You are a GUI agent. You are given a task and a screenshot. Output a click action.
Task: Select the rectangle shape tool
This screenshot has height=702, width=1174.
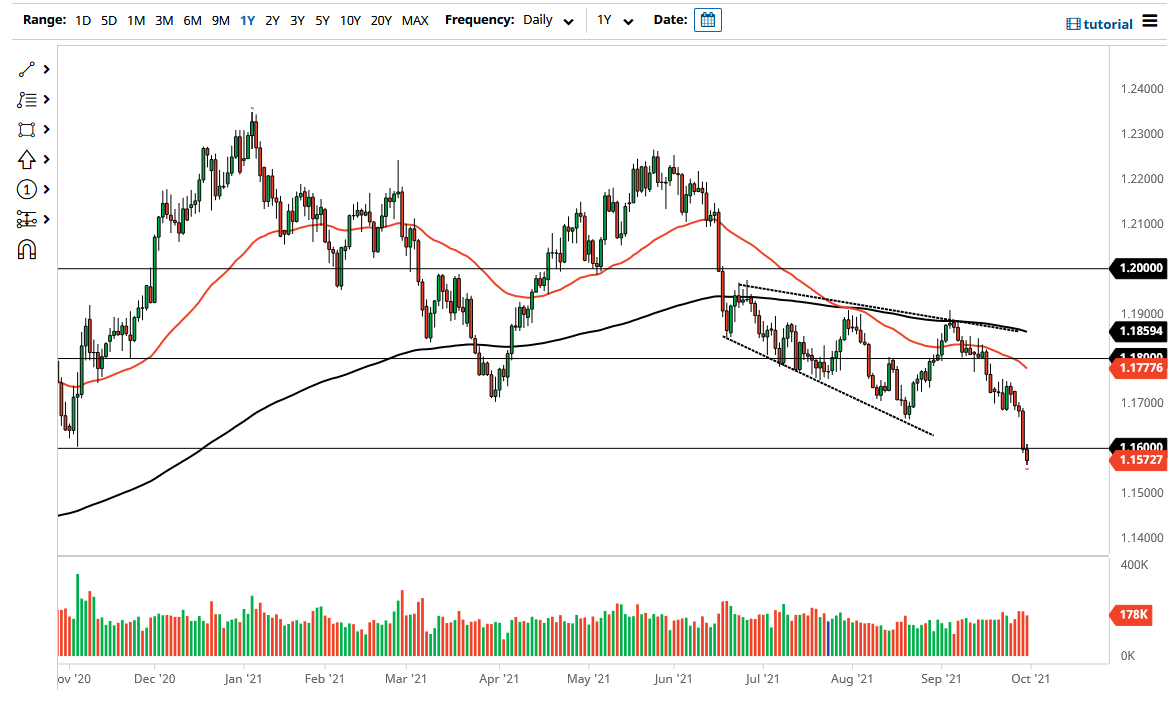pyautogui.click(x=27, y=129)
